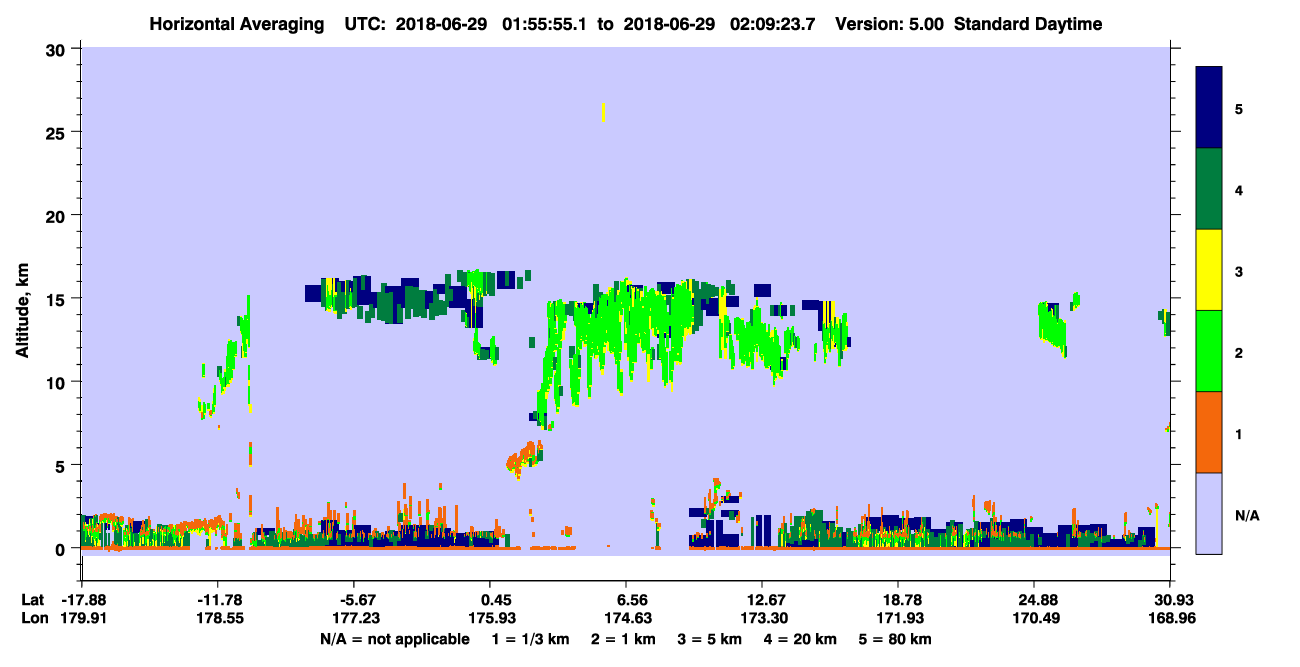Click longitude value 168.96

pyautogui.click(x=1170, y=619)
